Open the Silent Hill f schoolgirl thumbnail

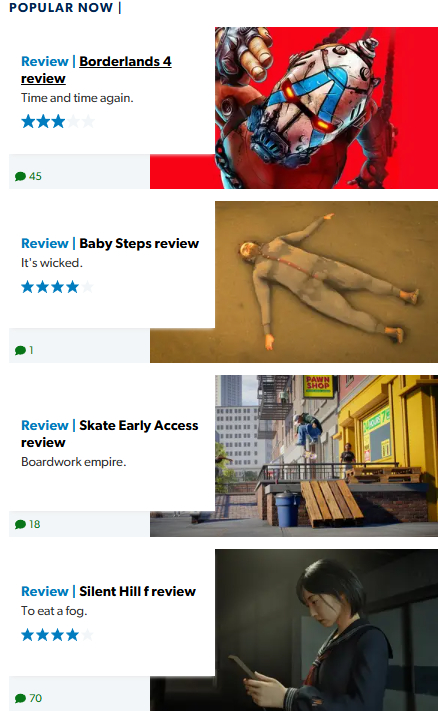coord(326,630)
